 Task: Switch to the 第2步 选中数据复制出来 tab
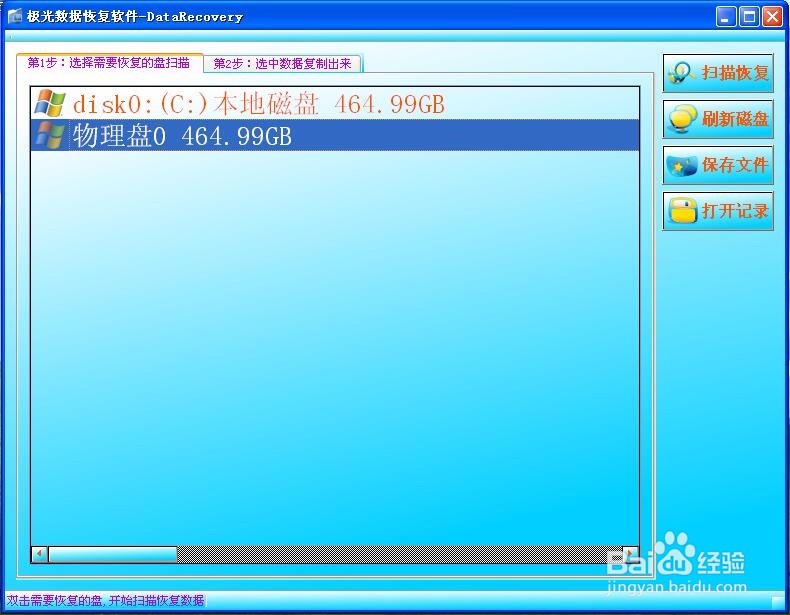pyautogui.click(x=283, y=64)
